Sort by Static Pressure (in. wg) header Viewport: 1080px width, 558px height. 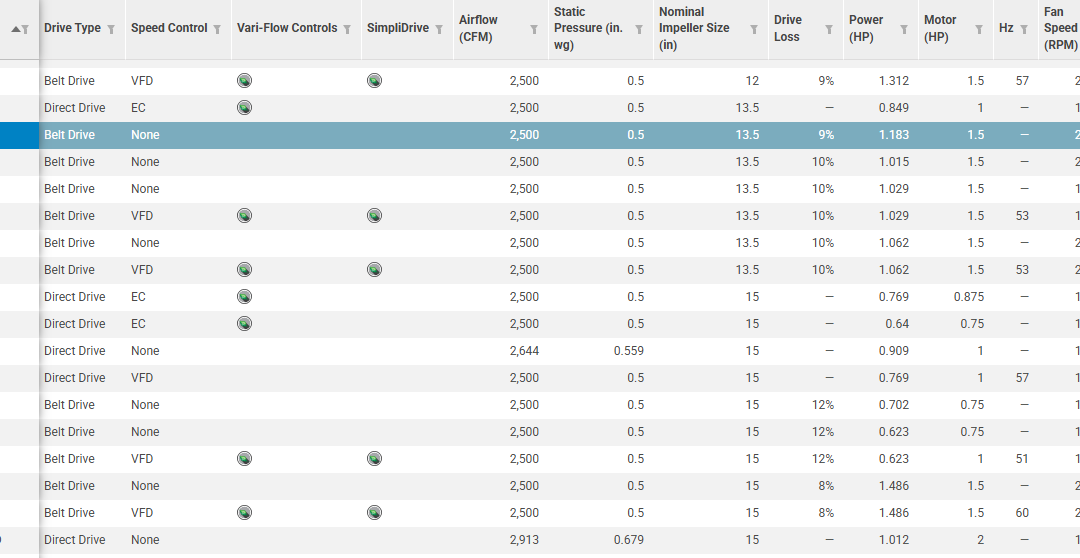pyautogui.click(x=588, y=28)
